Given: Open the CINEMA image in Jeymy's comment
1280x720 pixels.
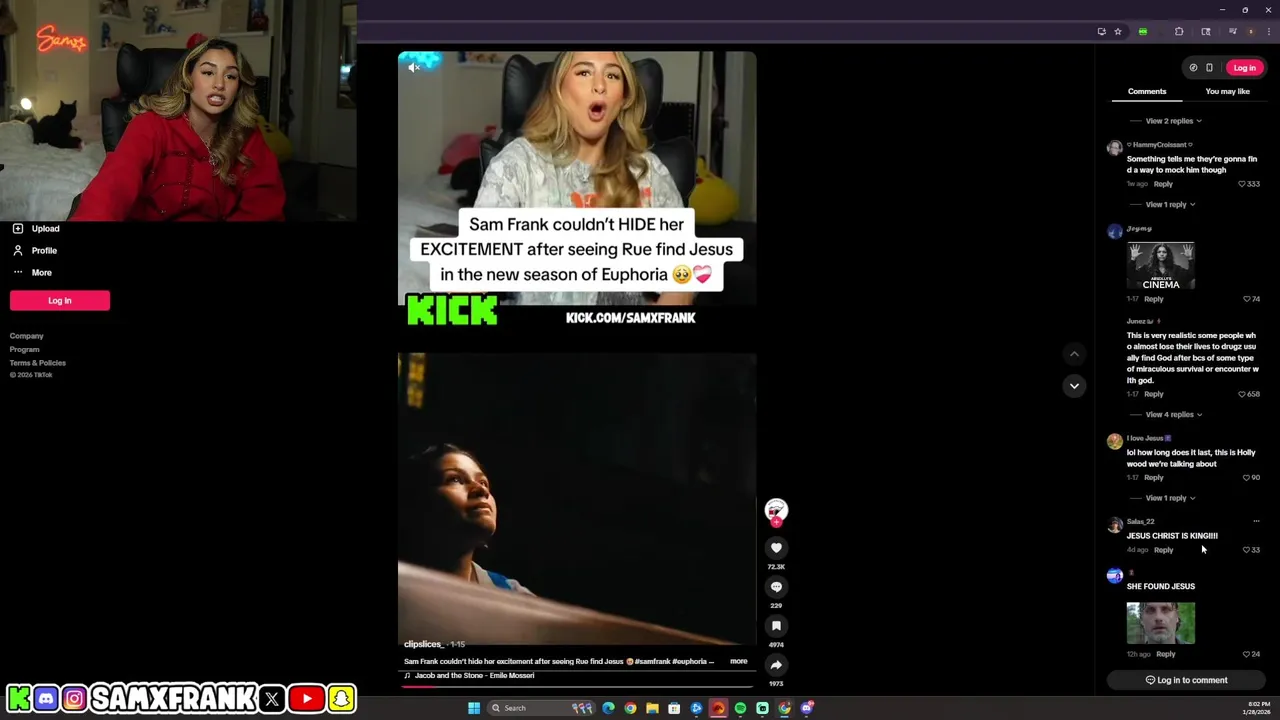Looking at the screenshot, I should point(1161,266).
